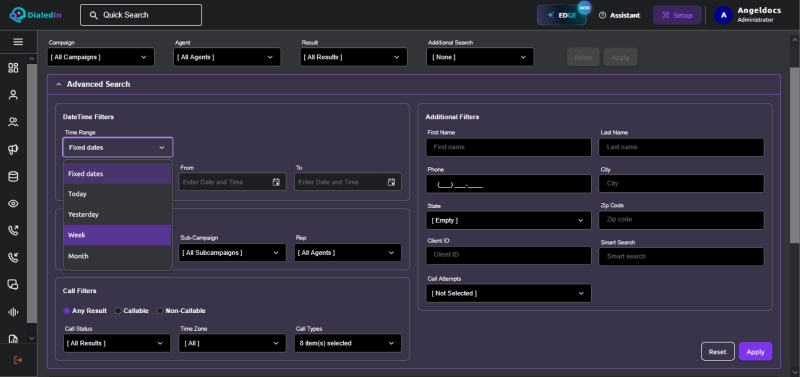Open the Rep All Agents dropdown
800x377 pixels.
point(347,253)
